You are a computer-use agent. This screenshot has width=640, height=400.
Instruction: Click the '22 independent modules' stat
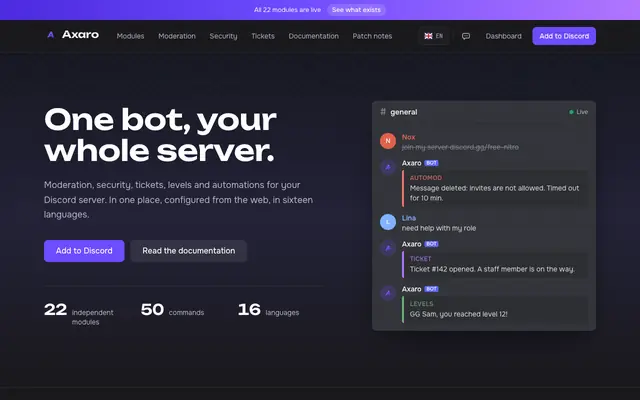pyautogui.click(x=79, y=313)
